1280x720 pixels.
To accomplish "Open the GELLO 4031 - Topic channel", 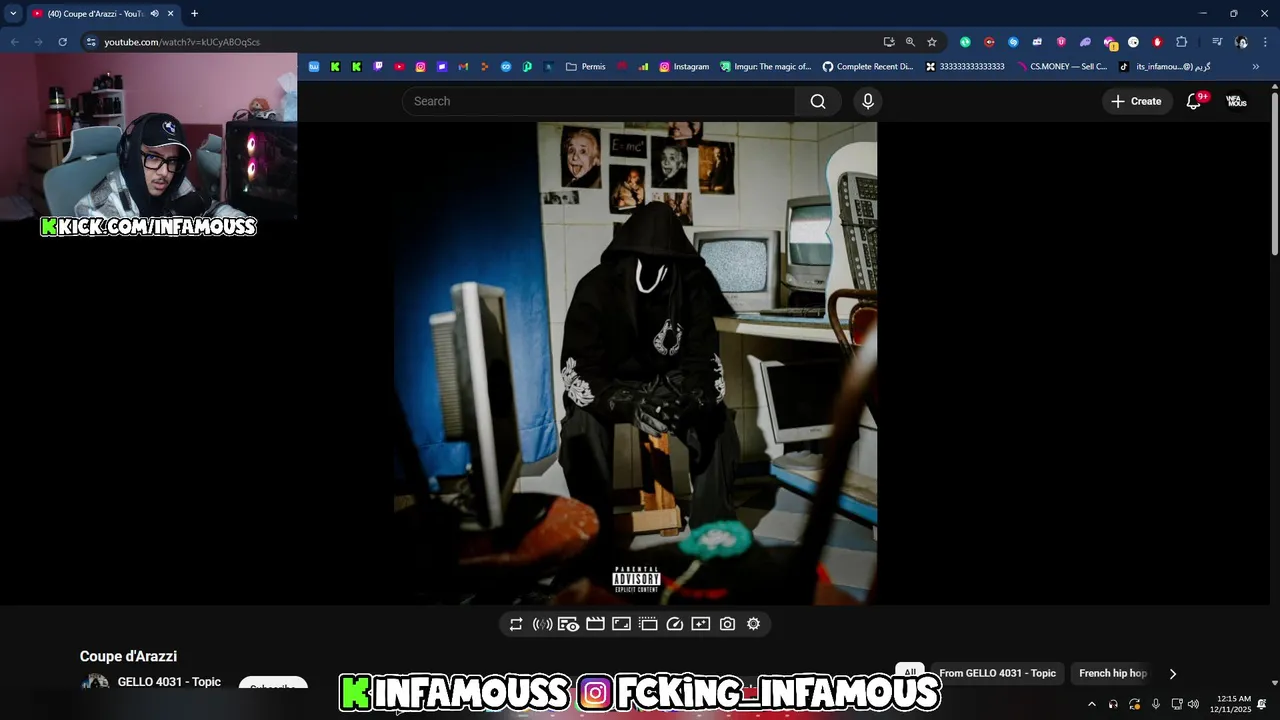I will tap(169, 682).
